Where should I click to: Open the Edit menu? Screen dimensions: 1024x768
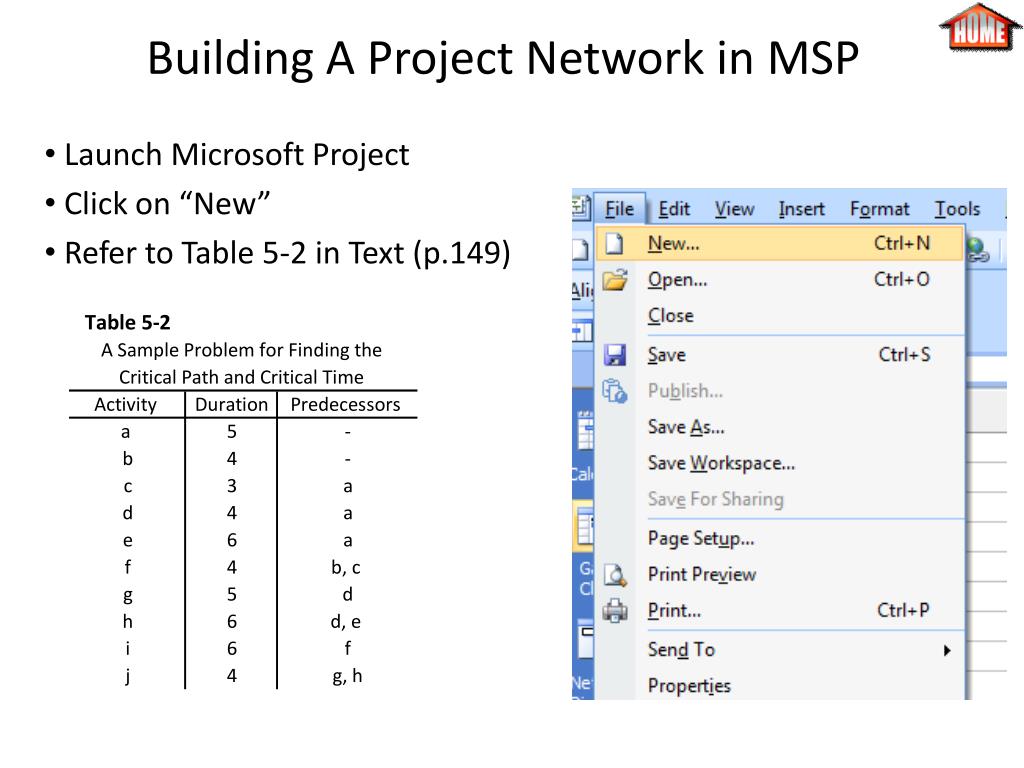674,209
